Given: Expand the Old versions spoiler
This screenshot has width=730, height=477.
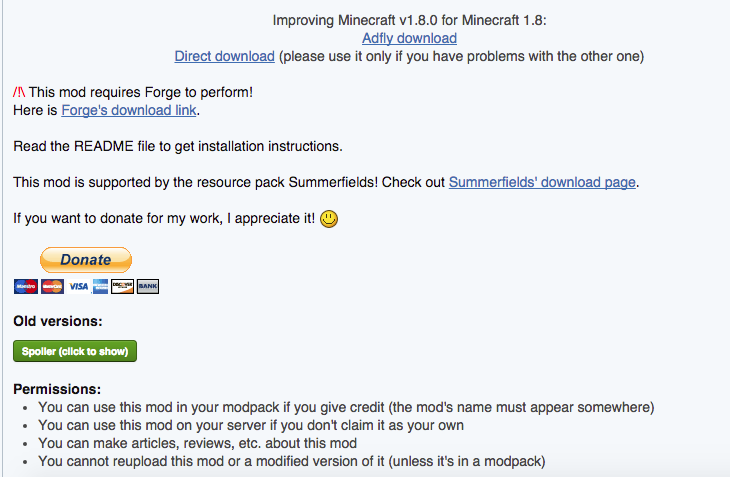Looking at the screenshot, I should click(75, 351).
